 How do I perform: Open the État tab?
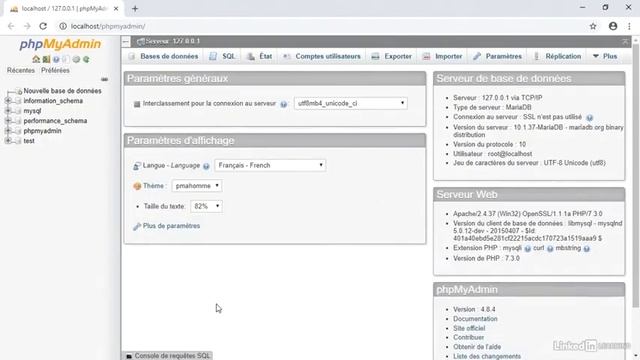click(x=260, y=56)
